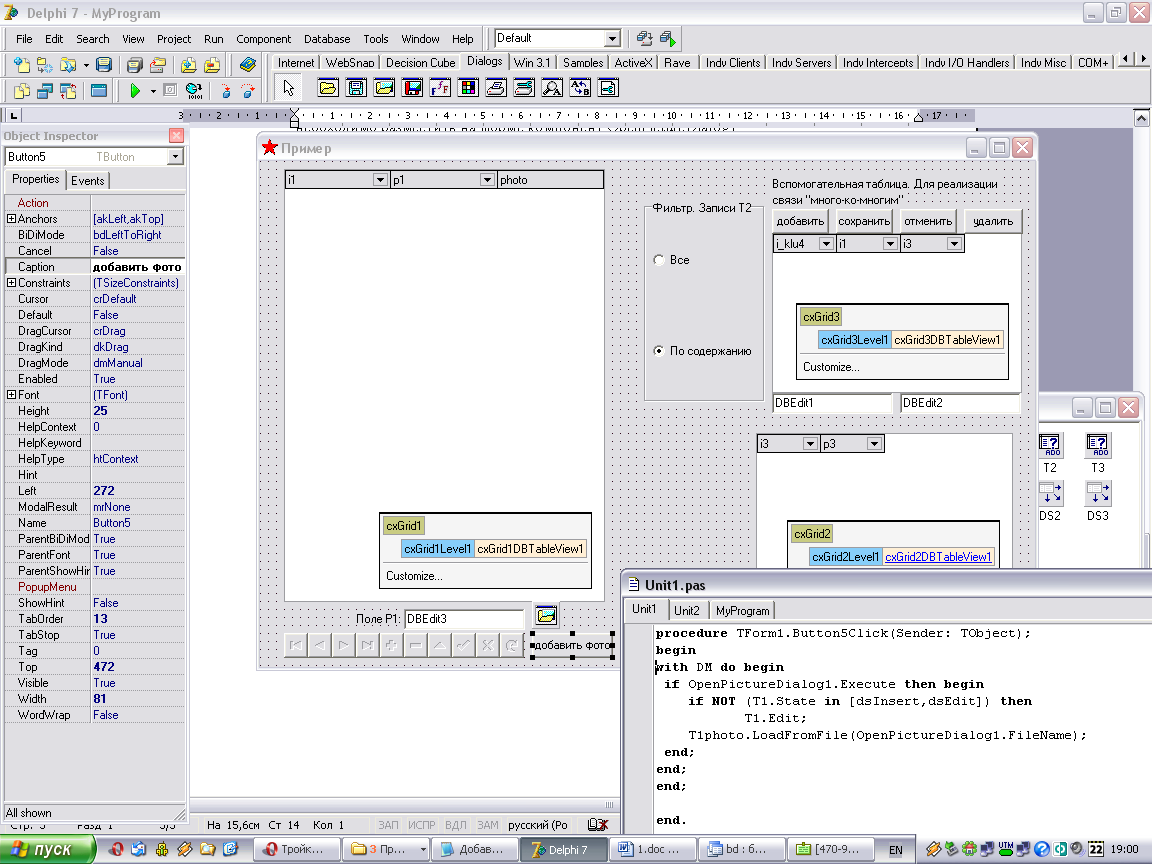The image size is (1152, 864).
Task: Open the p3 column dropdown
Action: coord(874,444)
